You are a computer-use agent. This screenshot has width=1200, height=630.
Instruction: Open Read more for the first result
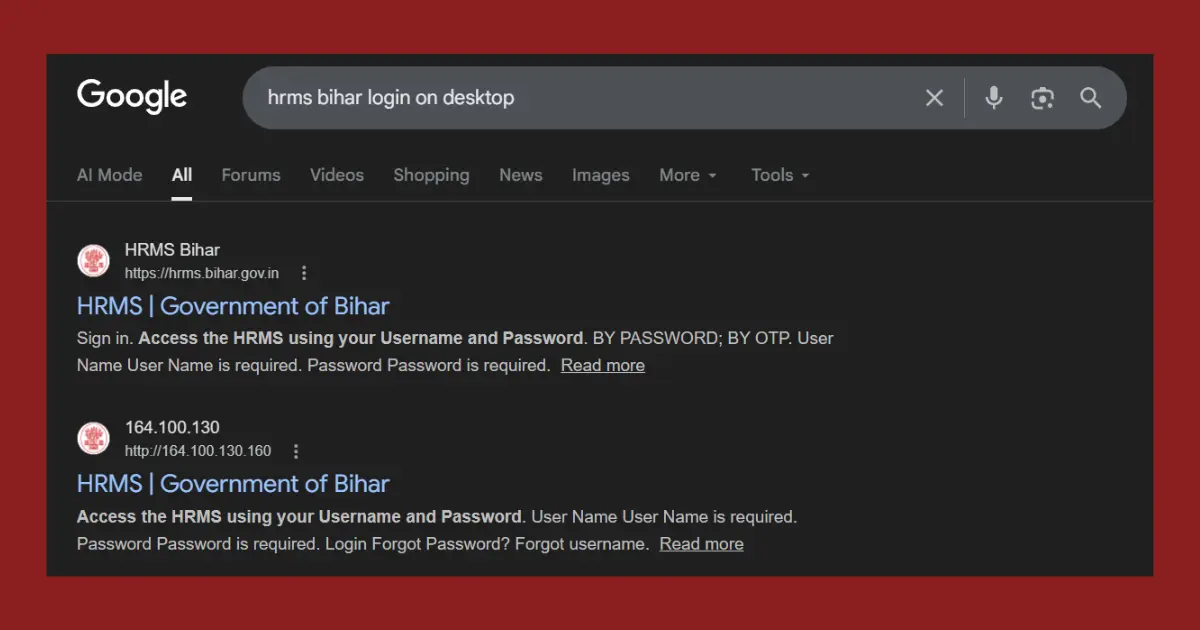click(602, 365)
